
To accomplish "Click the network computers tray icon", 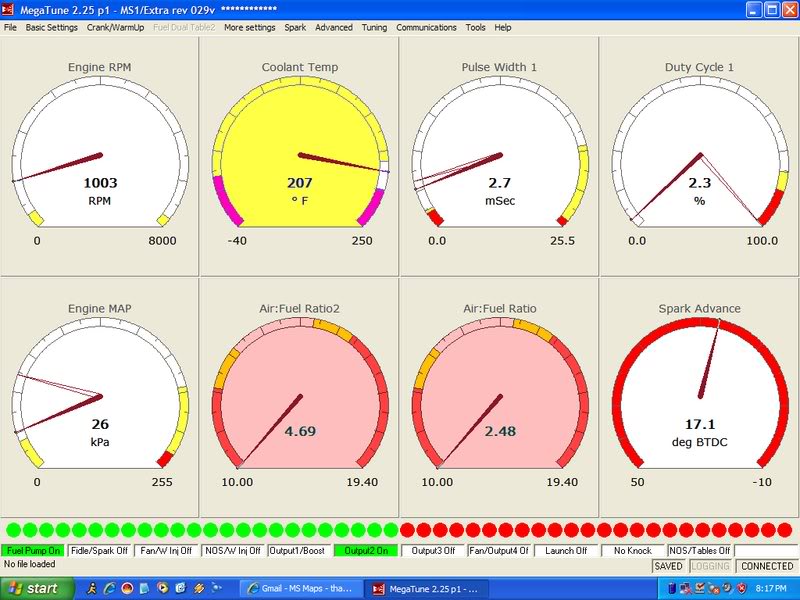I will tap(686, 588).
